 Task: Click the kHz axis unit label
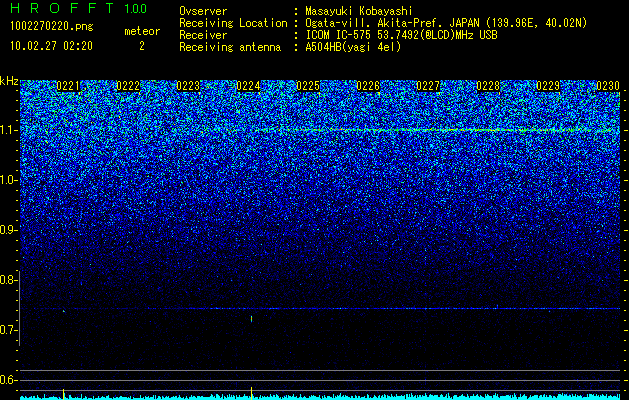pos(9,81)
